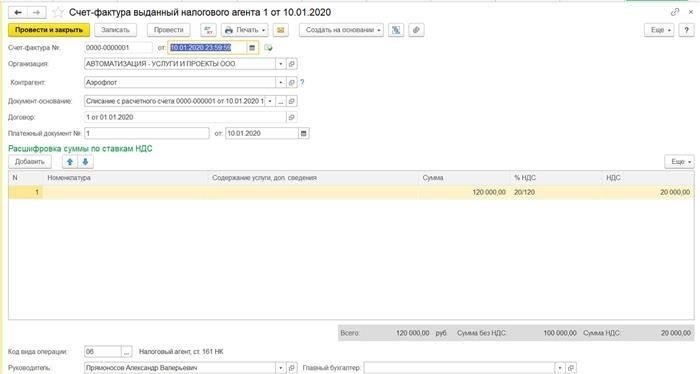This screenshot has width=700, height=374.
Task: Open Создать на основании menu
Action: [342, 30]
